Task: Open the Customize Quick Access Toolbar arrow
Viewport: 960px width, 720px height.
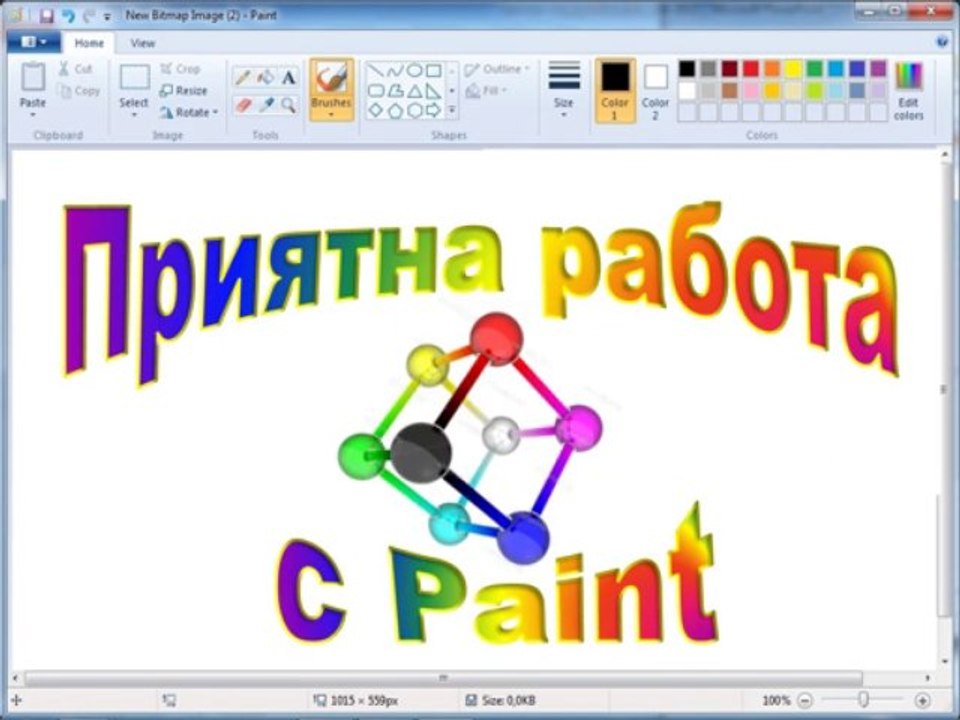Action: pyautogui.click(x=107, y=17)
